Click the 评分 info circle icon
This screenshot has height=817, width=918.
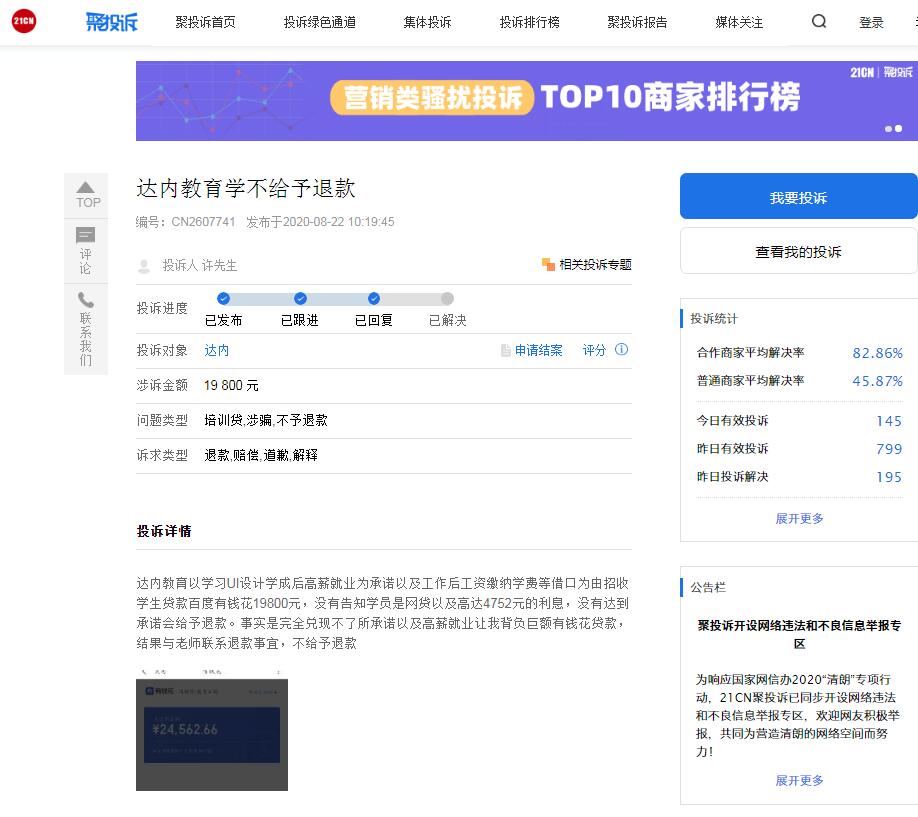[621, 350]
